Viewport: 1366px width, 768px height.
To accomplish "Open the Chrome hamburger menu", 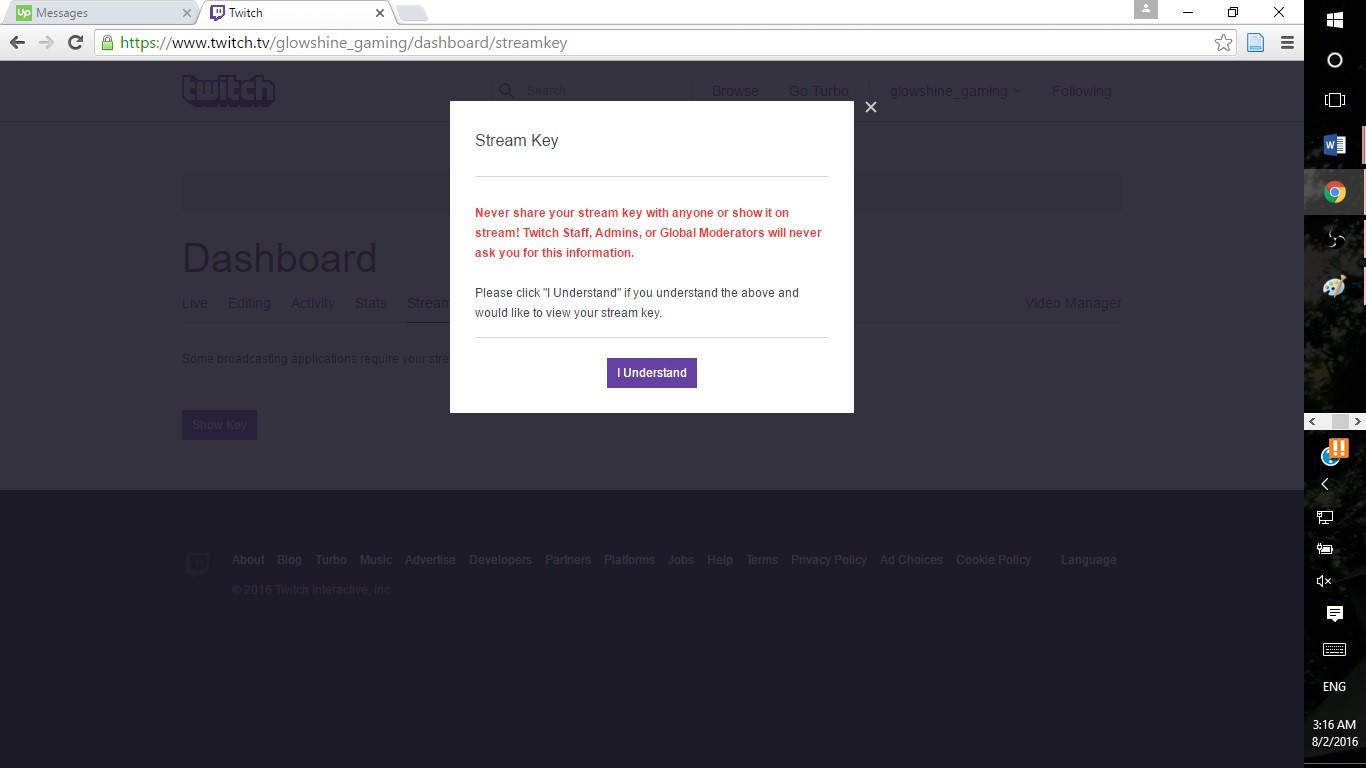I will pos(1287,43).
